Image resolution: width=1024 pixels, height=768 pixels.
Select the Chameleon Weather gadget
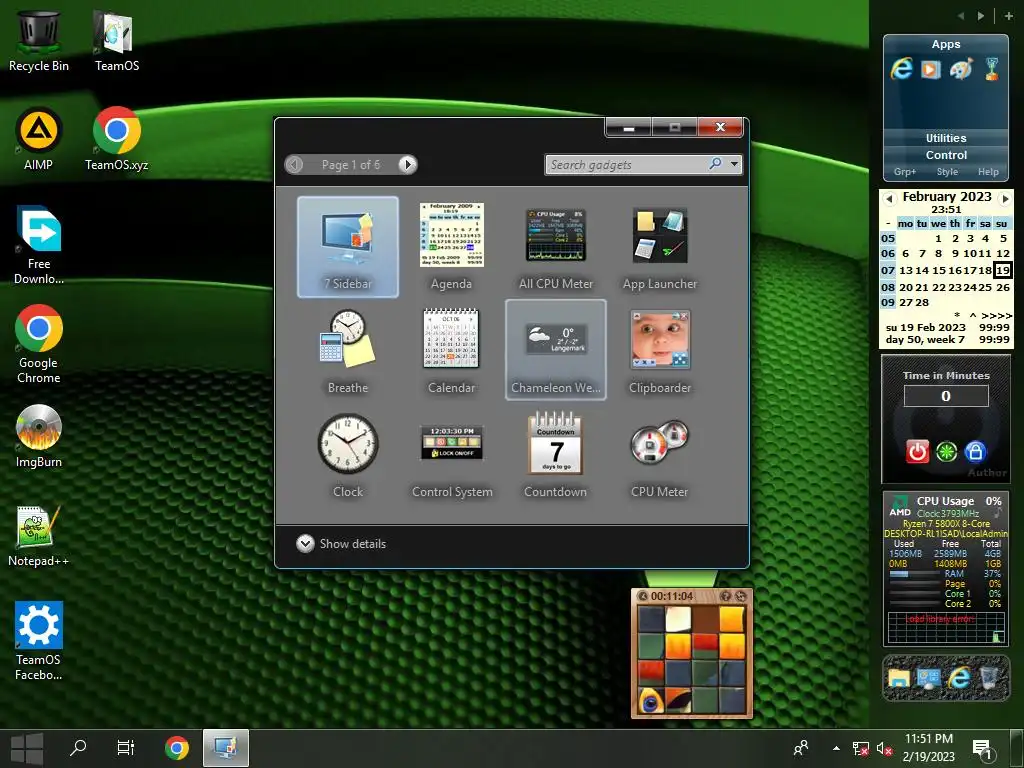[556, 350]
